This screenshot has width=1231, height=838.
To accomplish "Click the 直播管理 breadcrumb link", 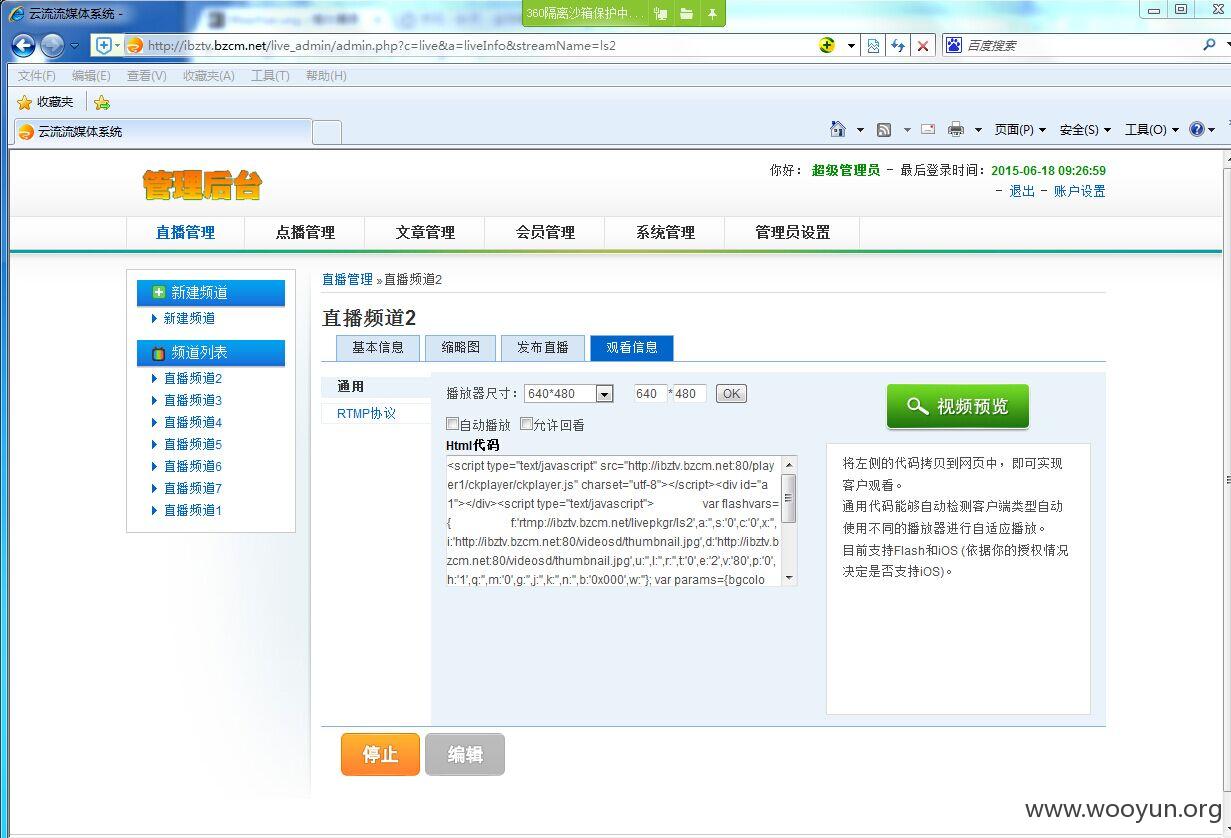I will 347,279.
